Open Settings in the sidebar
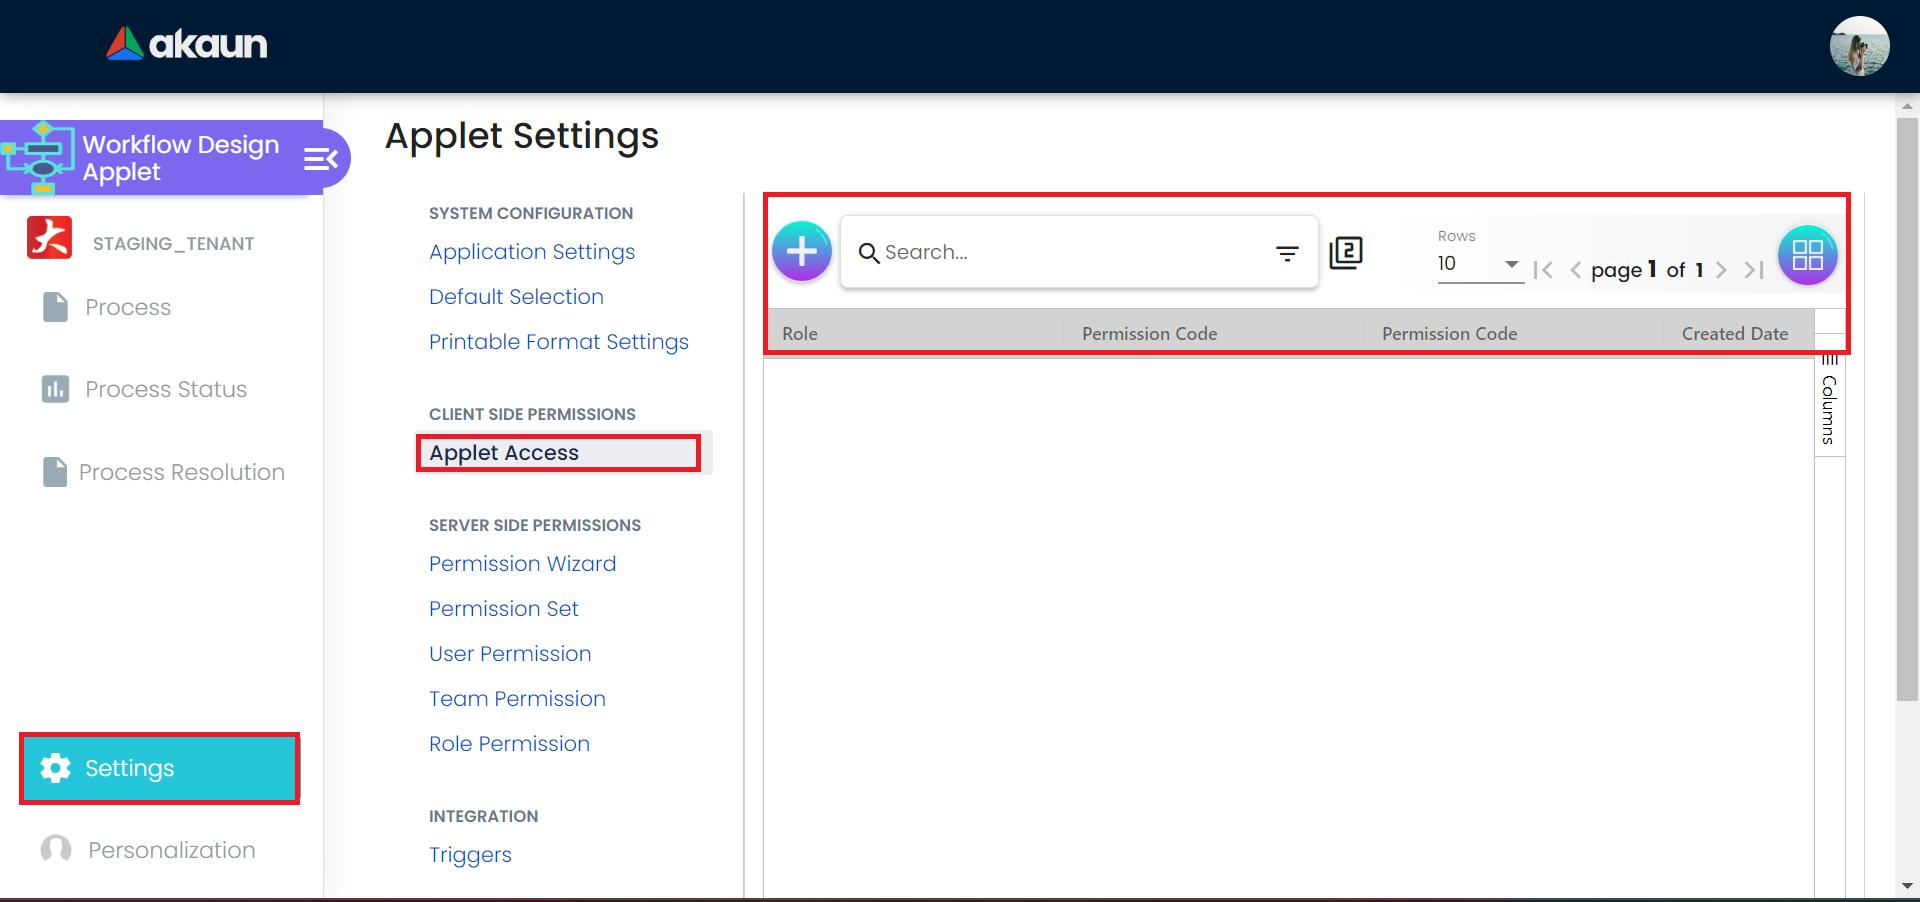1920x902 pixels. [x=160, y=768]
